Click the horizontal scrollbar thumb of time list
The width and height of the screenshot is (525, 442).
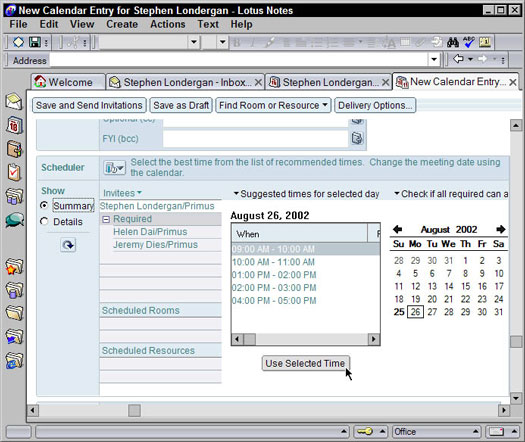pos(249,339)
